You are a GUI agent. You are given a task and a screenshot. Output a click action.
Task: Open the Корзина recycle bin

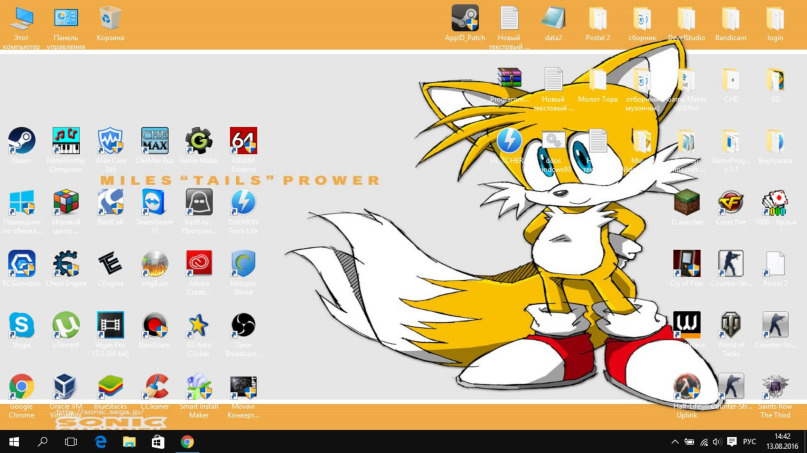(x=110, y=19)
